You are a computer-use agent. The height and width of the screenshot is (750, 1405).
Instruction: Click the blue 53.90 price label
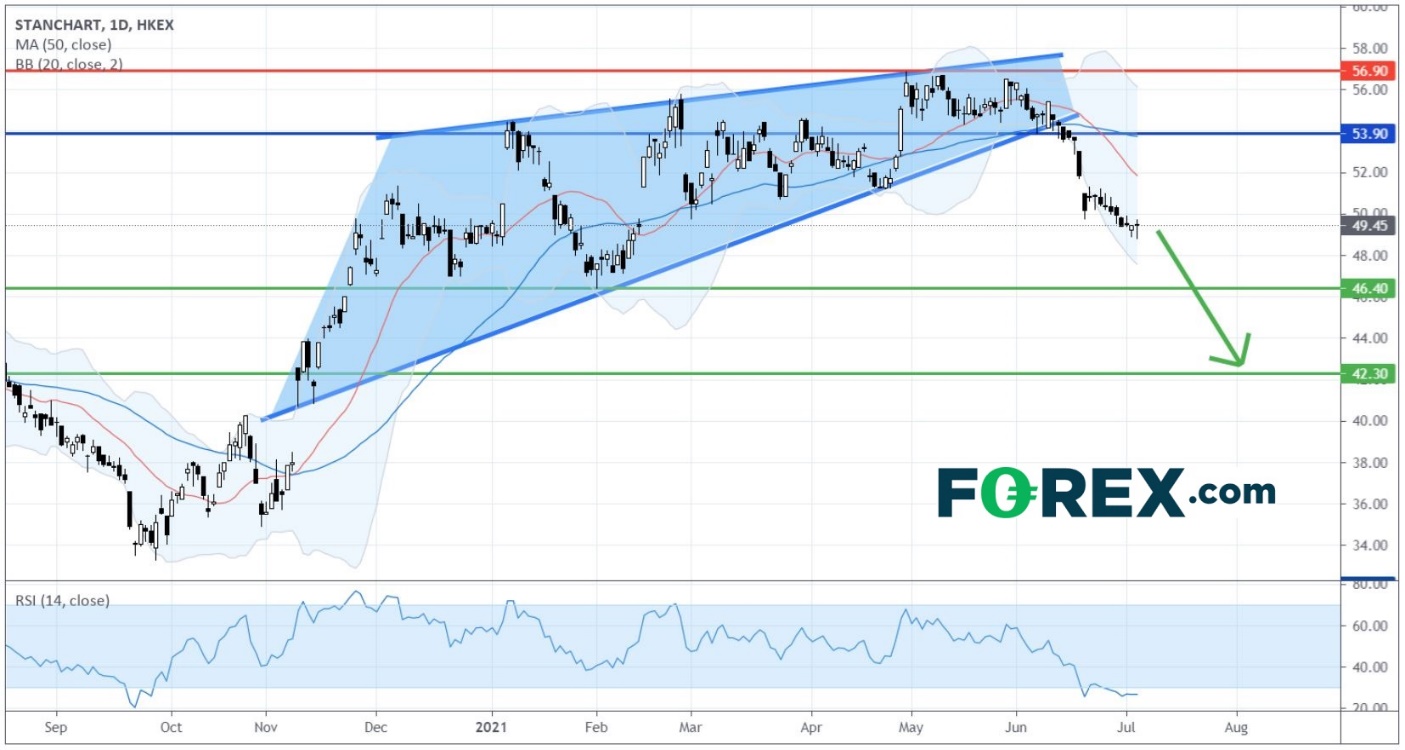1368,133
